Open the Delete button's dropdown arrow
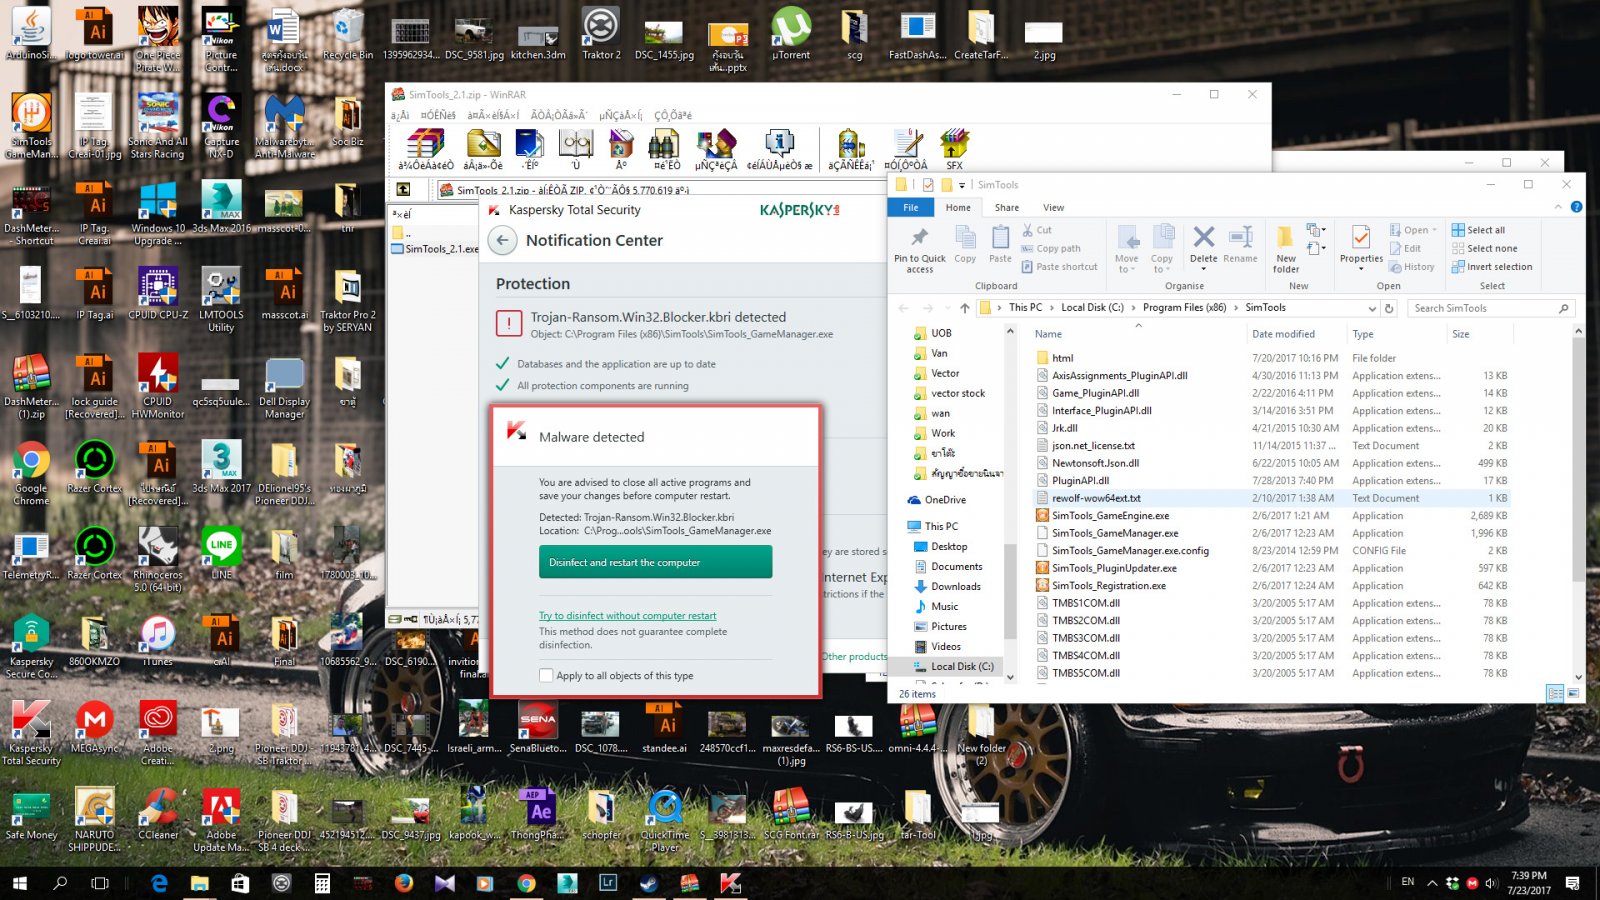 click(1204, 270)
